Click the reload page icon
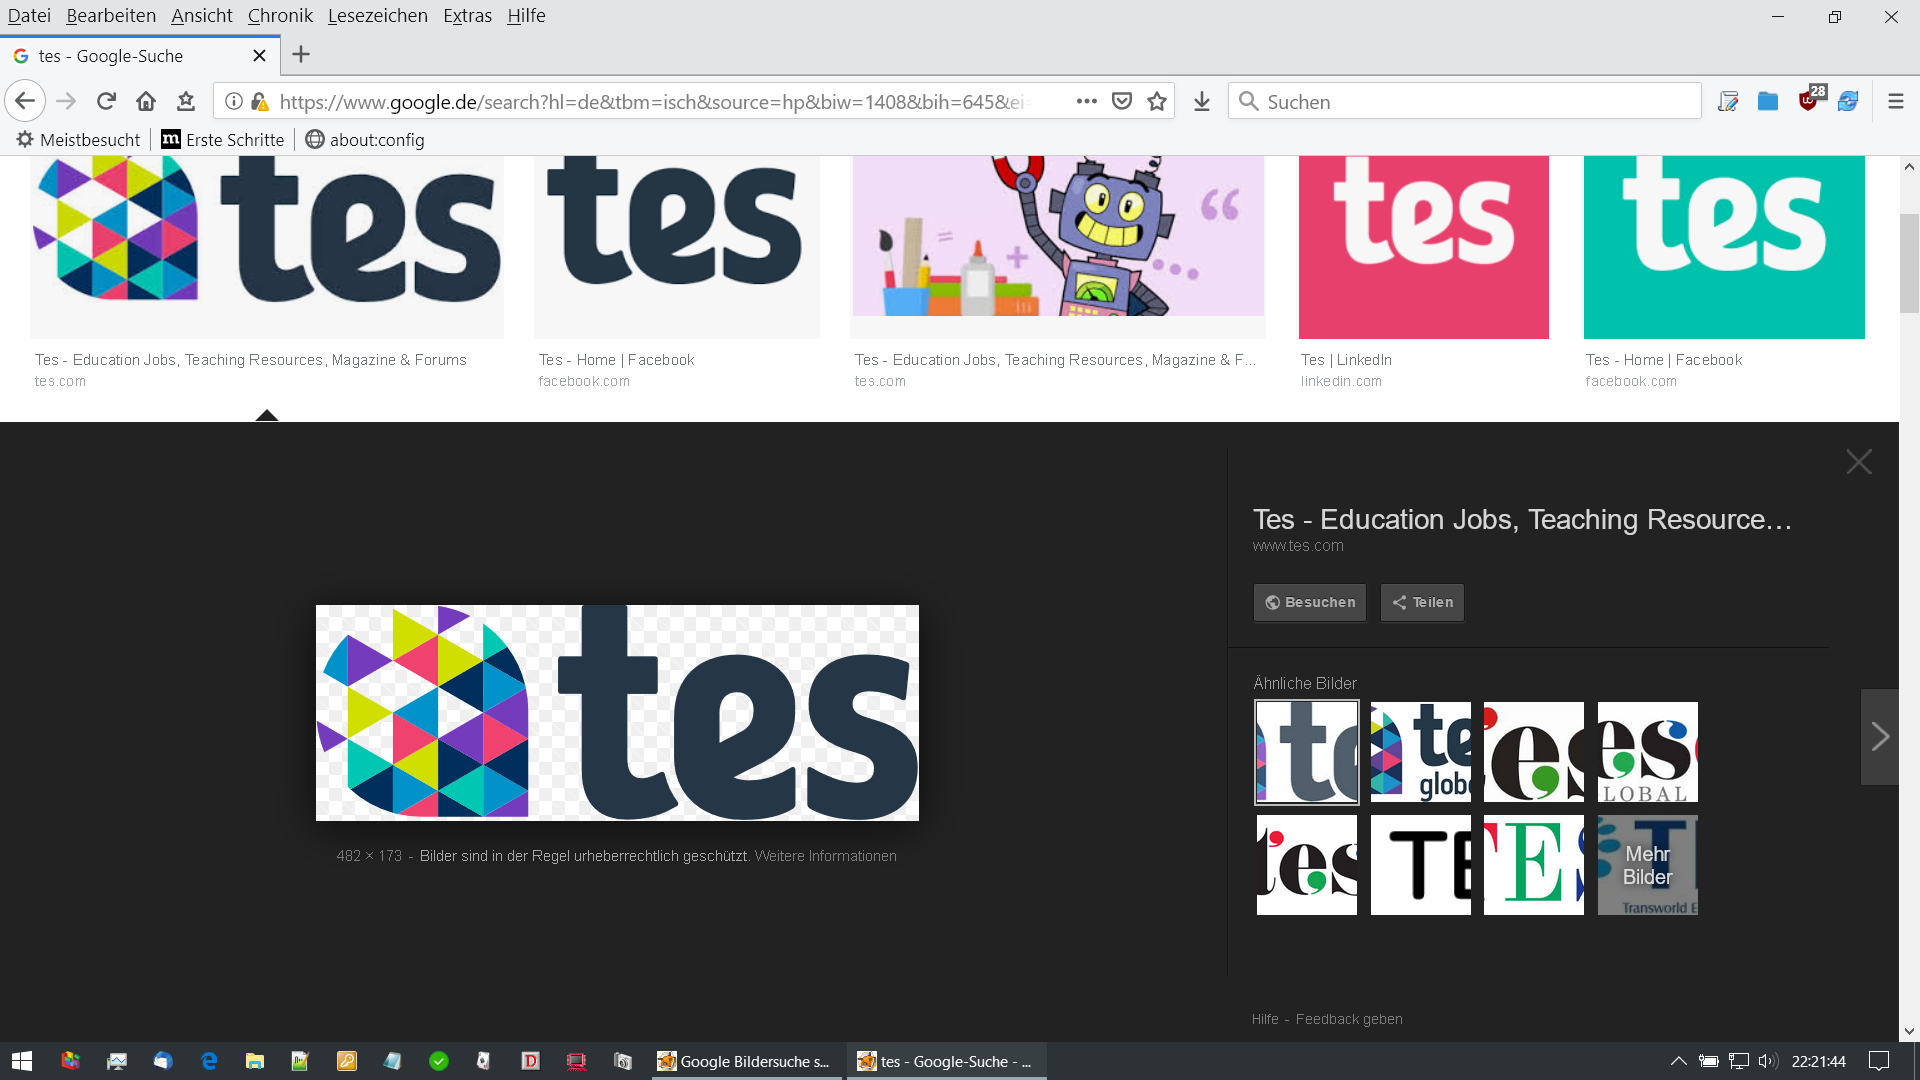 click(106, 101)
